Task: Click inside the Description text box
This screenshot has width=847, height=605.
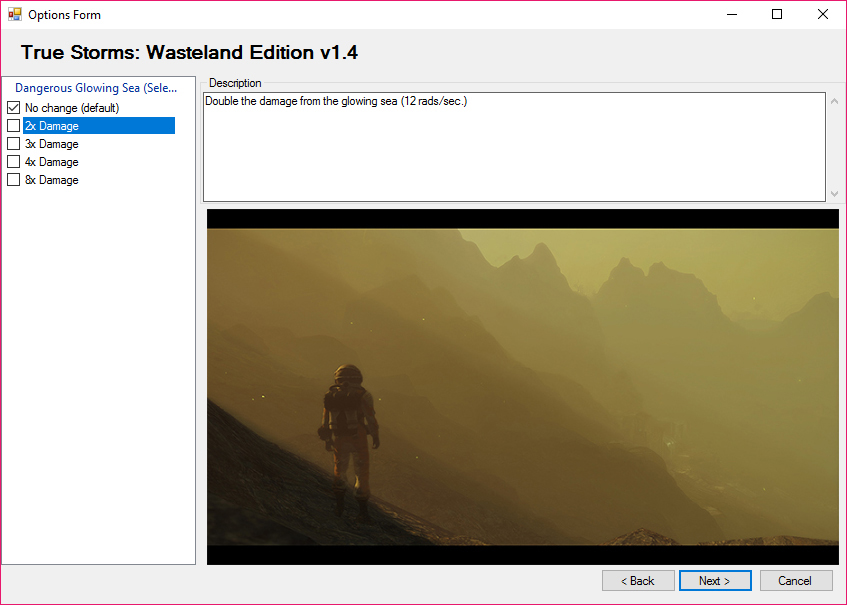Action: click(x=514, y=147)
